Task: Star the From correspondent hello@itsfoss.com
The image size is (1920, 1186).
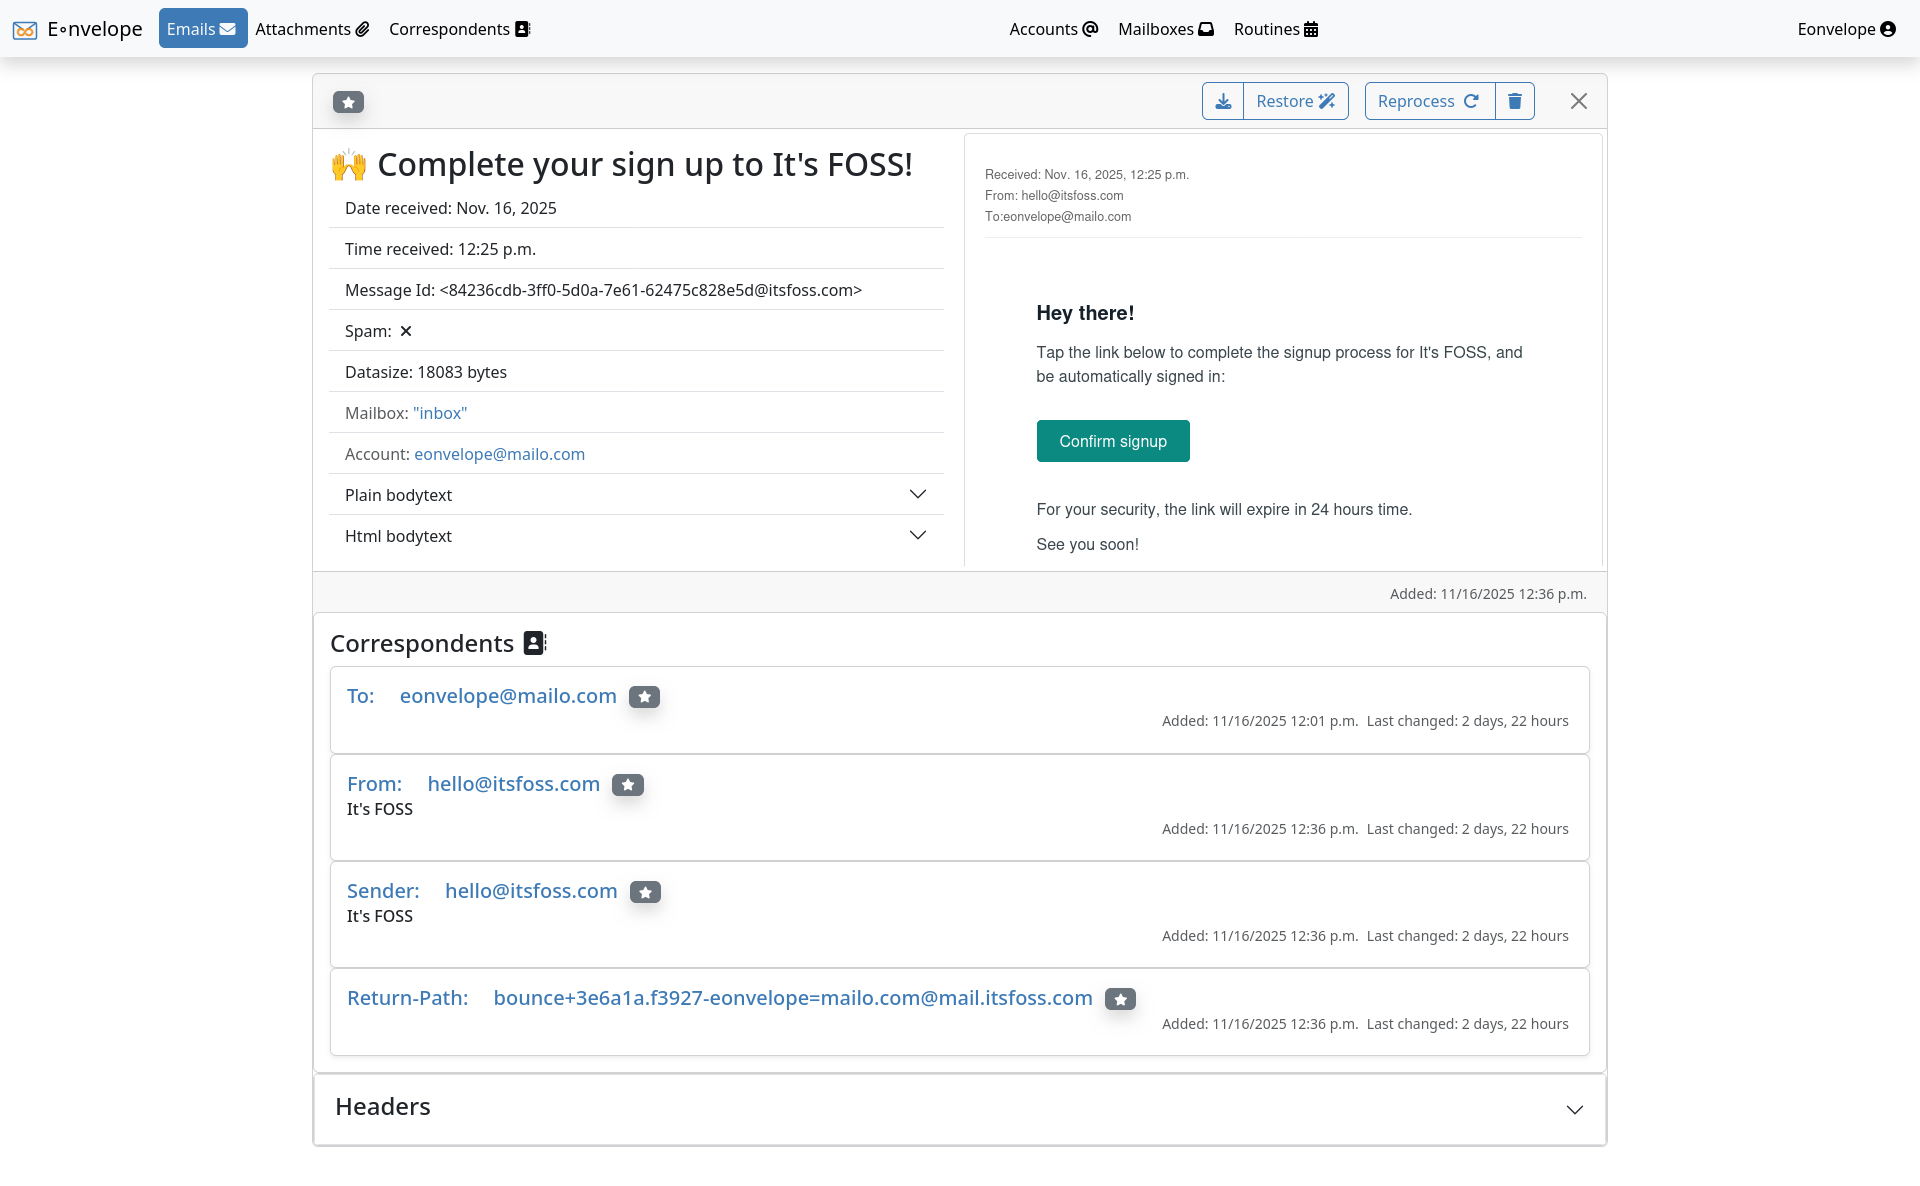Action: click(628, 785)
